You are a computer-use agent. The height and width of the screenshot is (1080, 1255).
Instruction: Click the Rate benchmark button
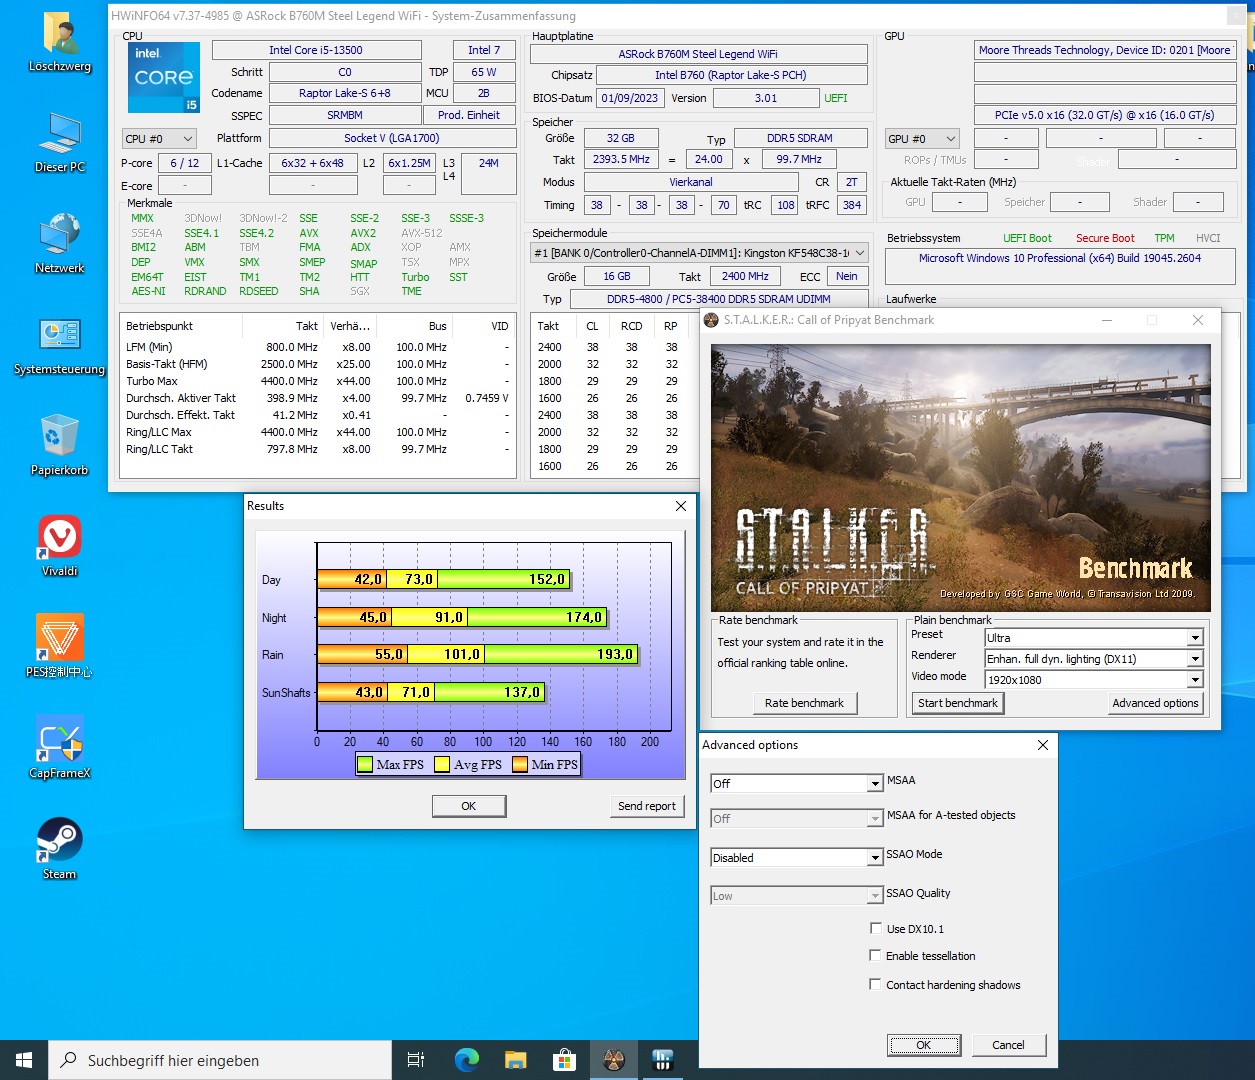tap(804, 703)
